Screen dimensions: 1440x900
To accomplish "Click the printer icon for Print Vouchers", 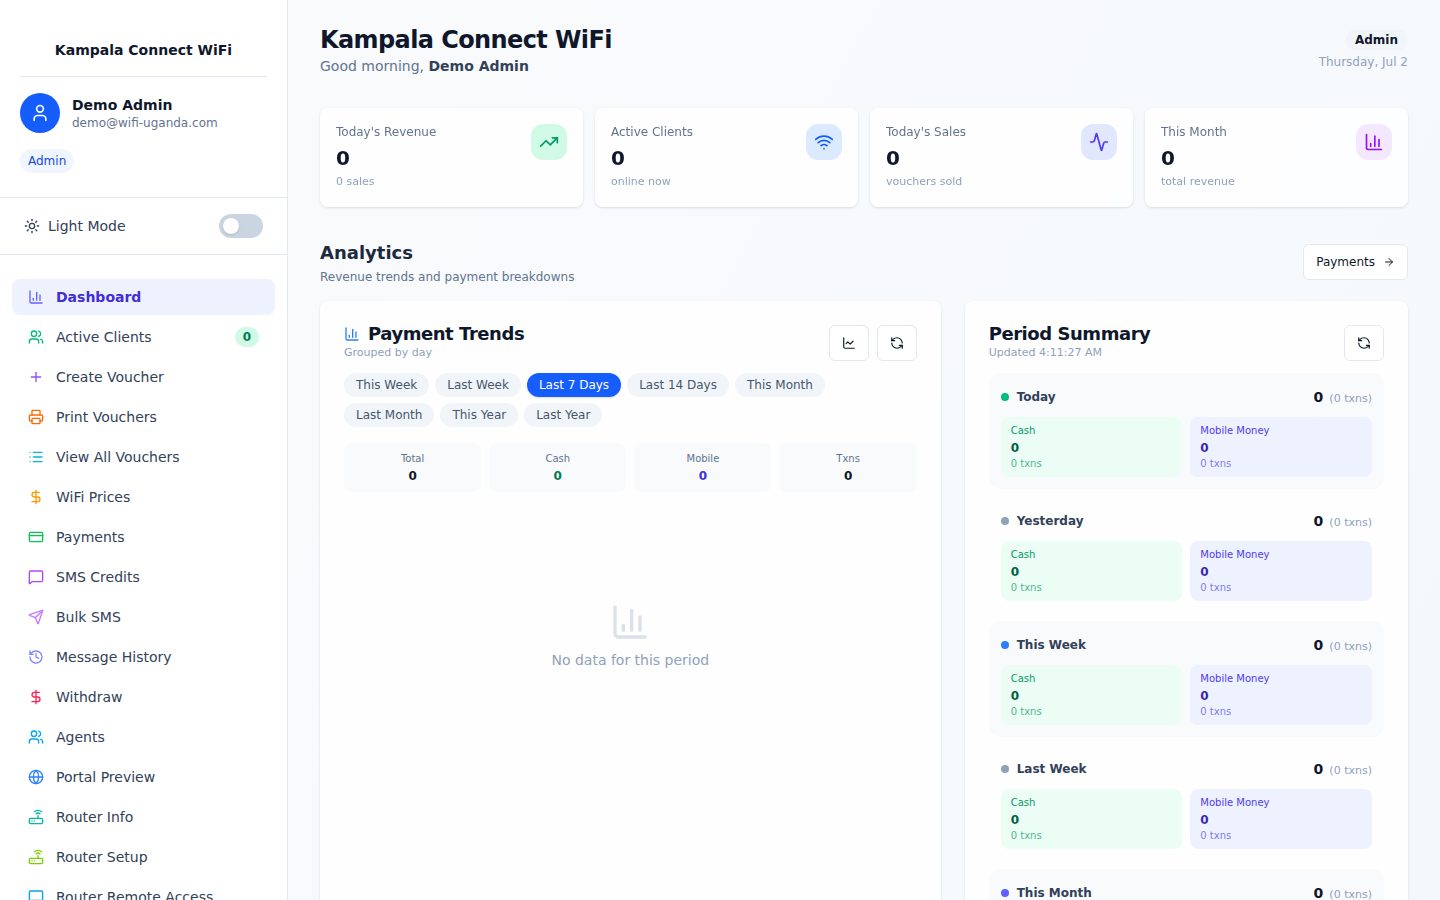I will click(36, 417).
